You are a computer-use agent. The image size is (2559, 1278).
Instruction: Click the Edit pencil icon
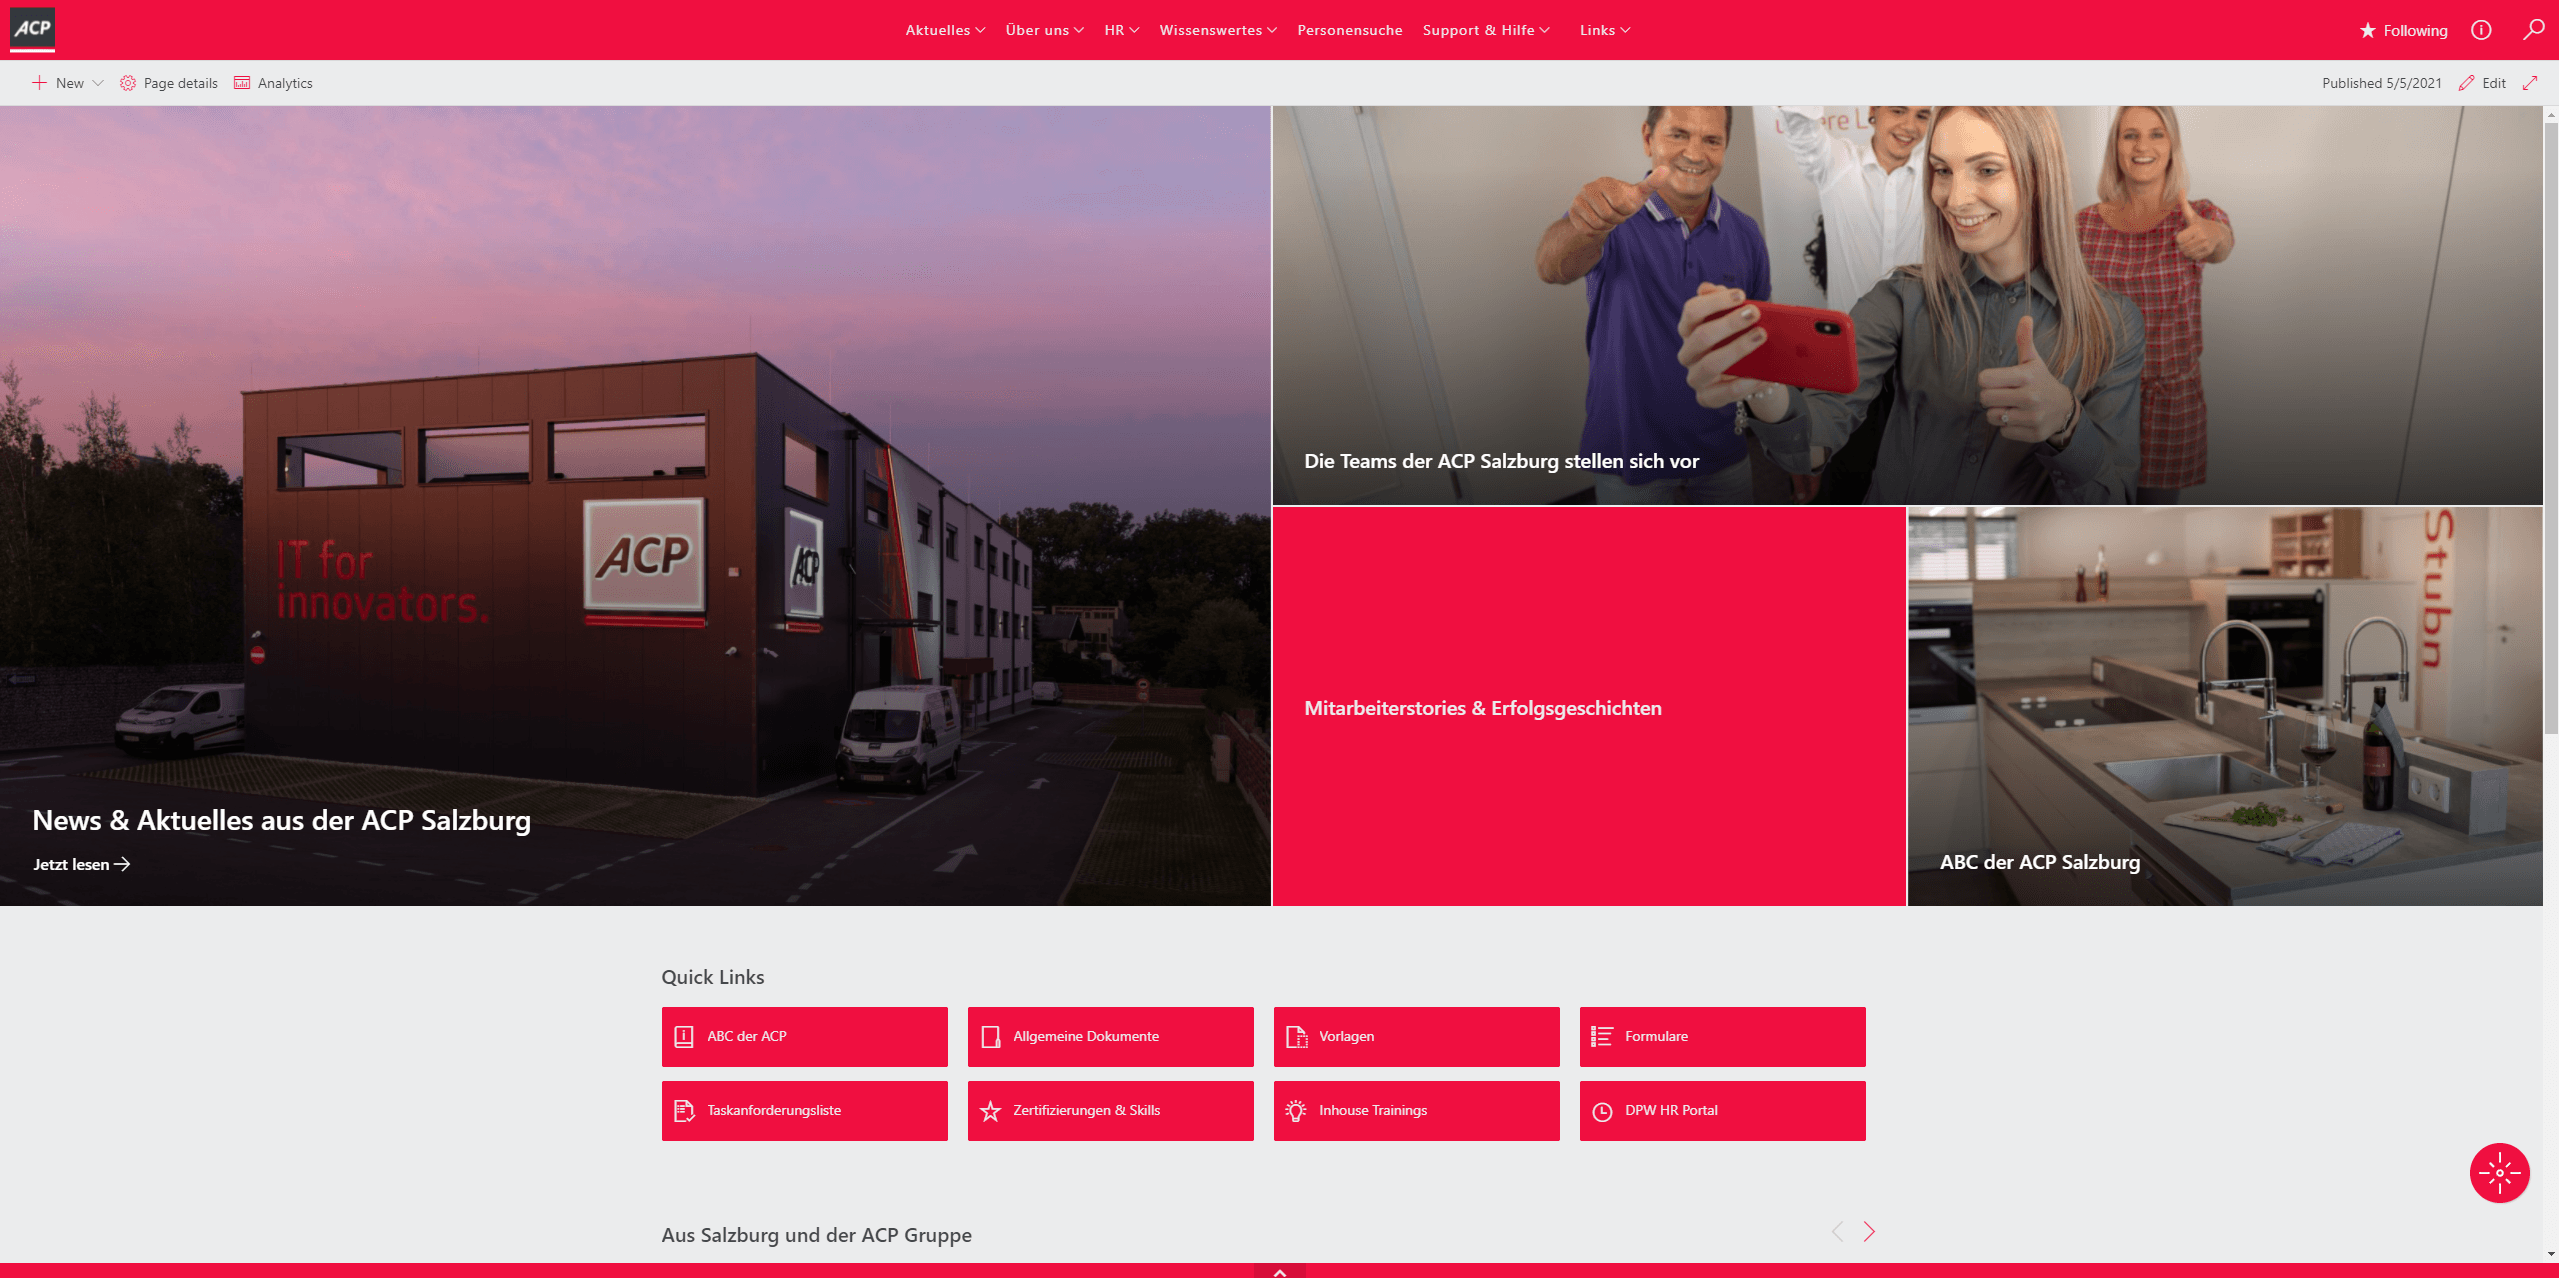(2466, 82)
